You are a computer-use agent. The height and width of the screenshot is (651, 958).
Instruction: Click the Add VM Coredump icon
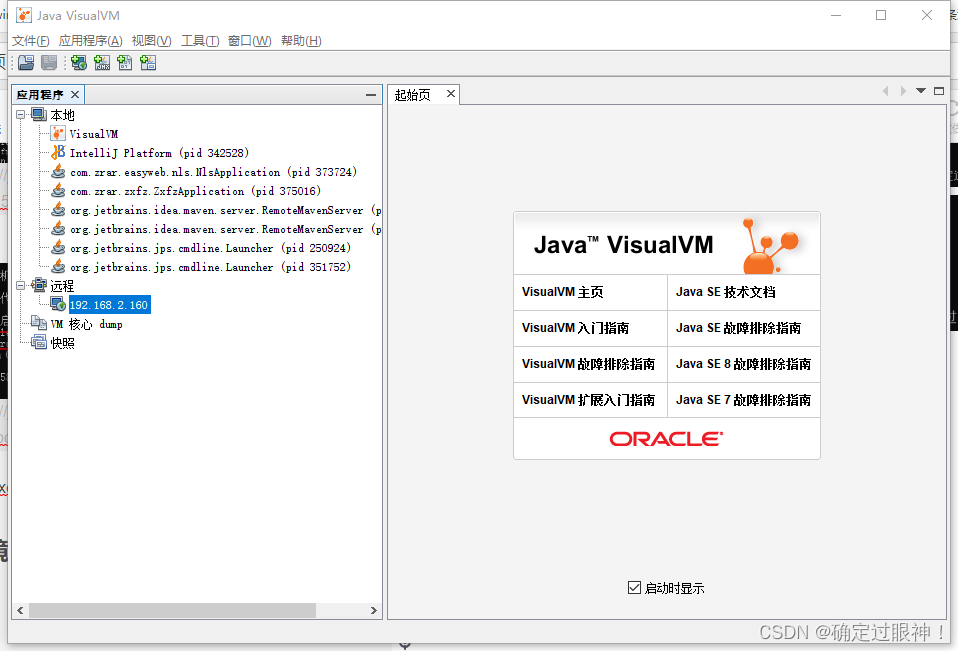pos(124,62)
